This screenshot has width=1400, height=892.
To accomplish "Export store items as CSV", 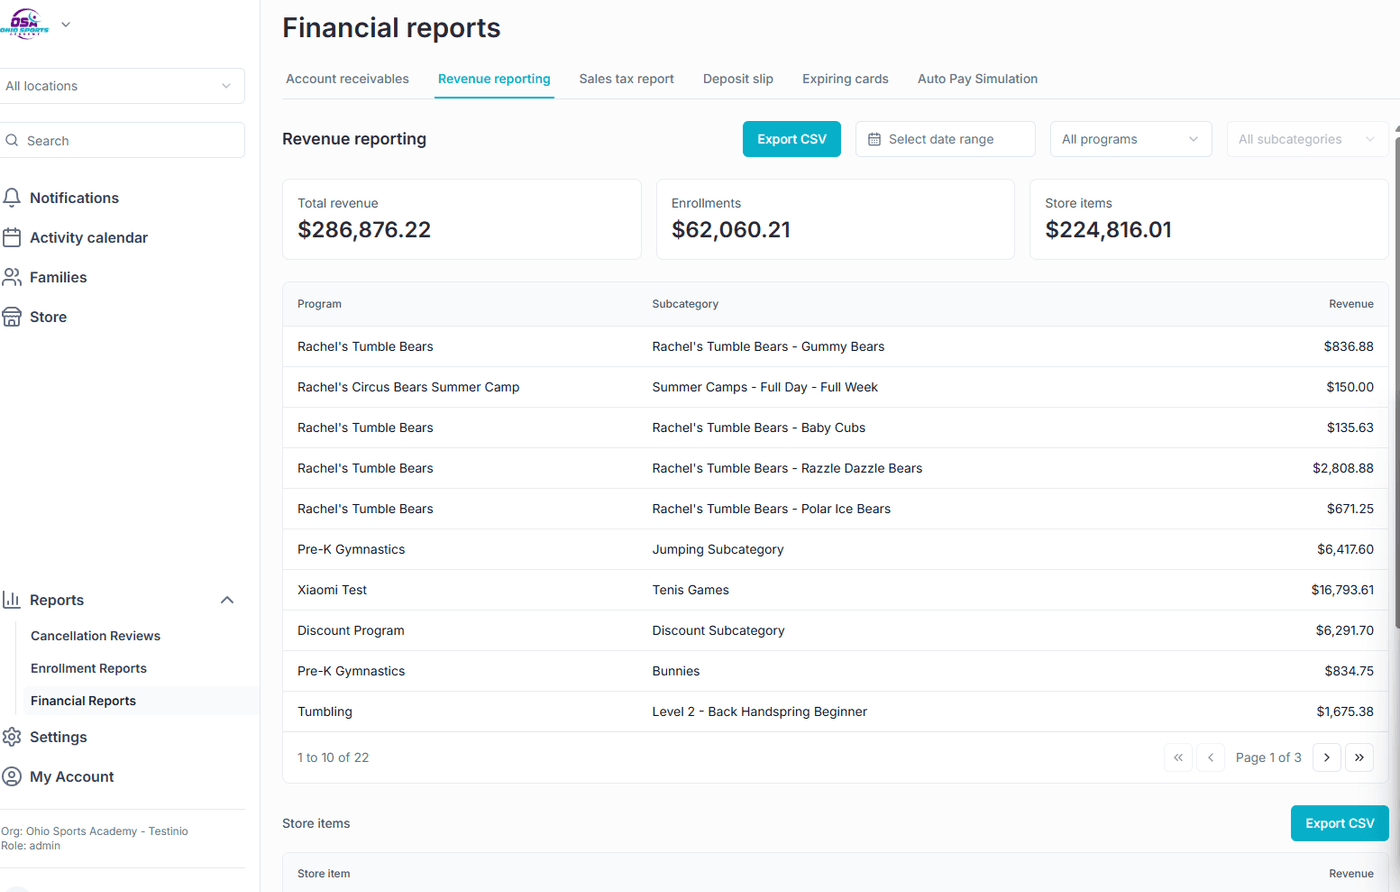I will [1340, 823].
